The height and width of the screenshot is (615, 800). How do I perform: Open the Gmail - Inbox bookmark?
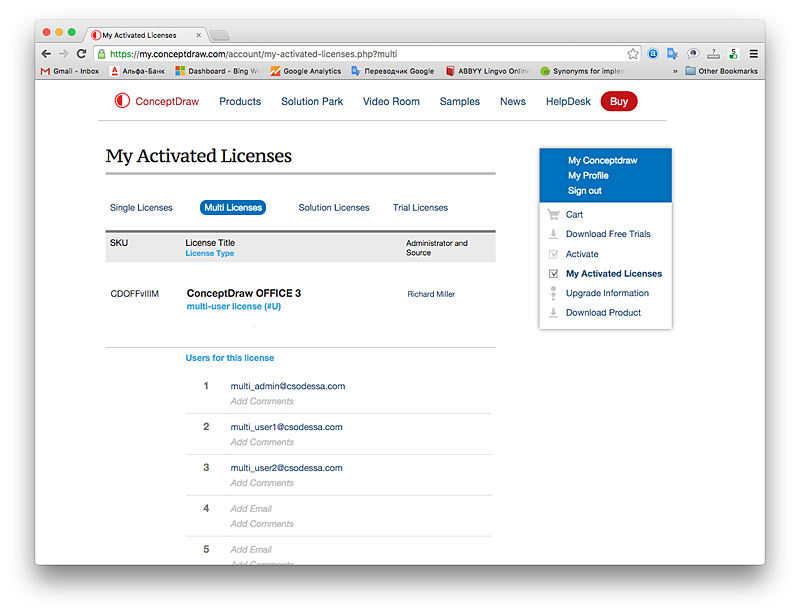[x=70, y=71]
